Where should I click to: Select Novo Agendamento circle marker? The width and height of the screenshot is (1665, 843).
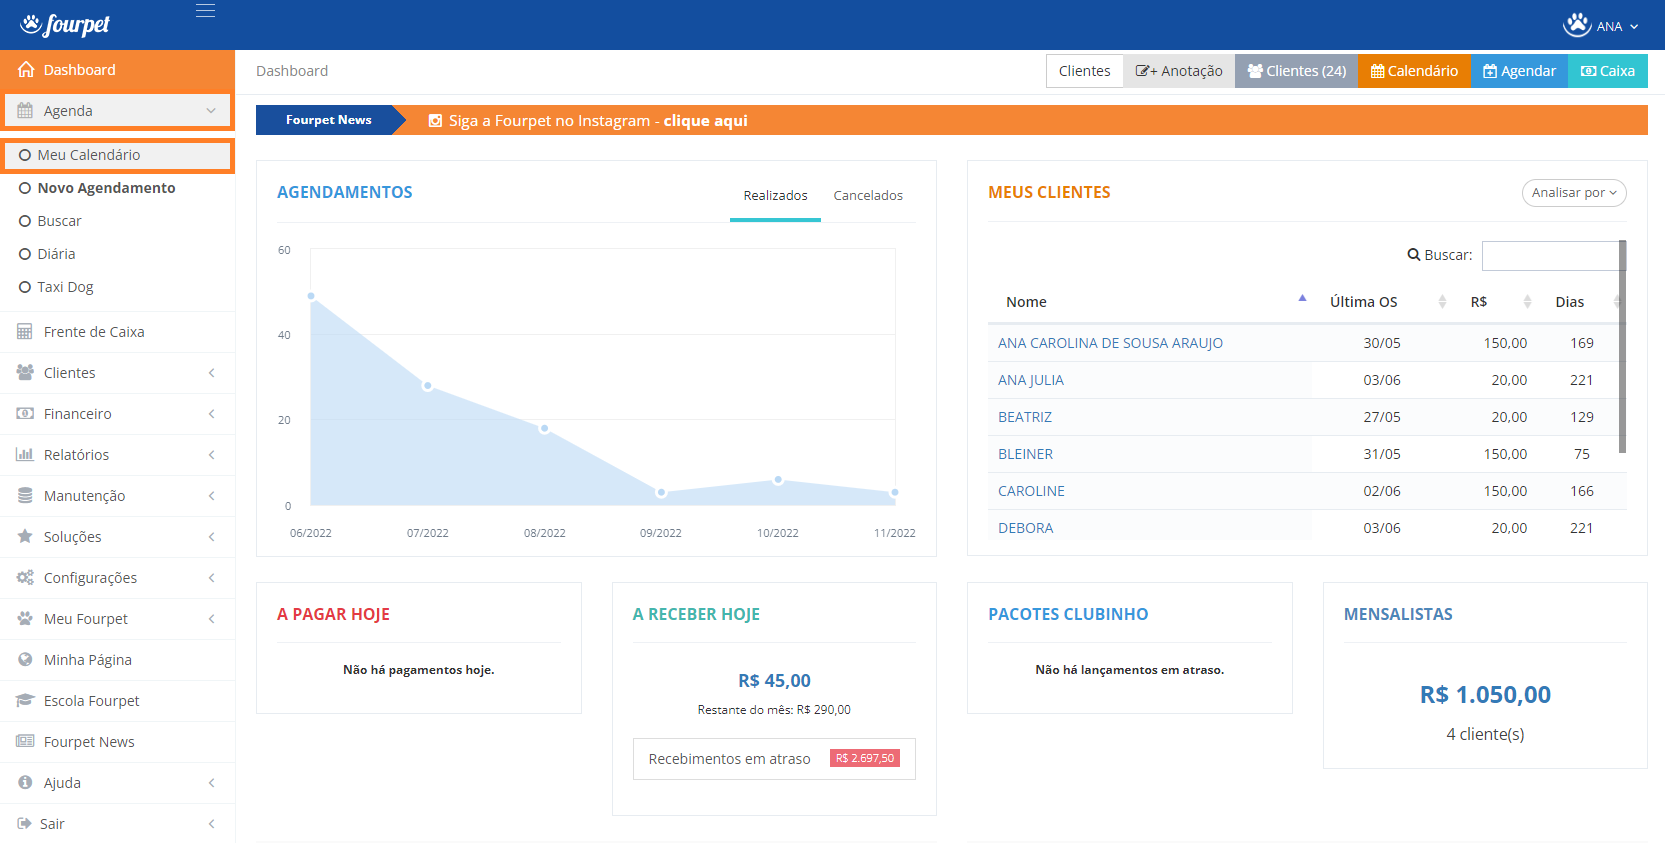pos(25,188)
